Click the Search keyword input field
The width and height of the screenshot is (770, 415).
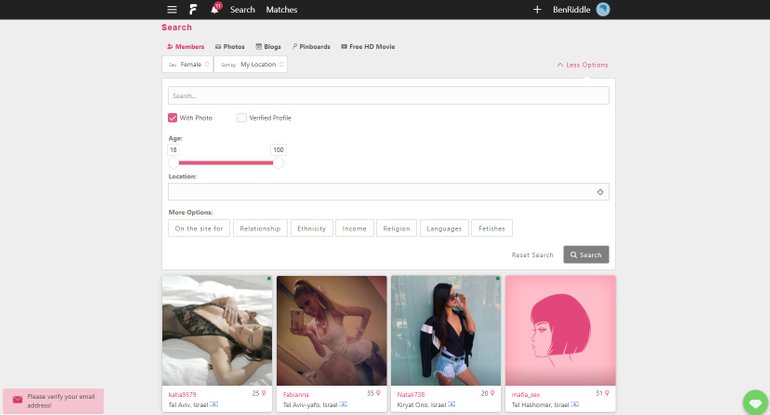pos(388,96)
